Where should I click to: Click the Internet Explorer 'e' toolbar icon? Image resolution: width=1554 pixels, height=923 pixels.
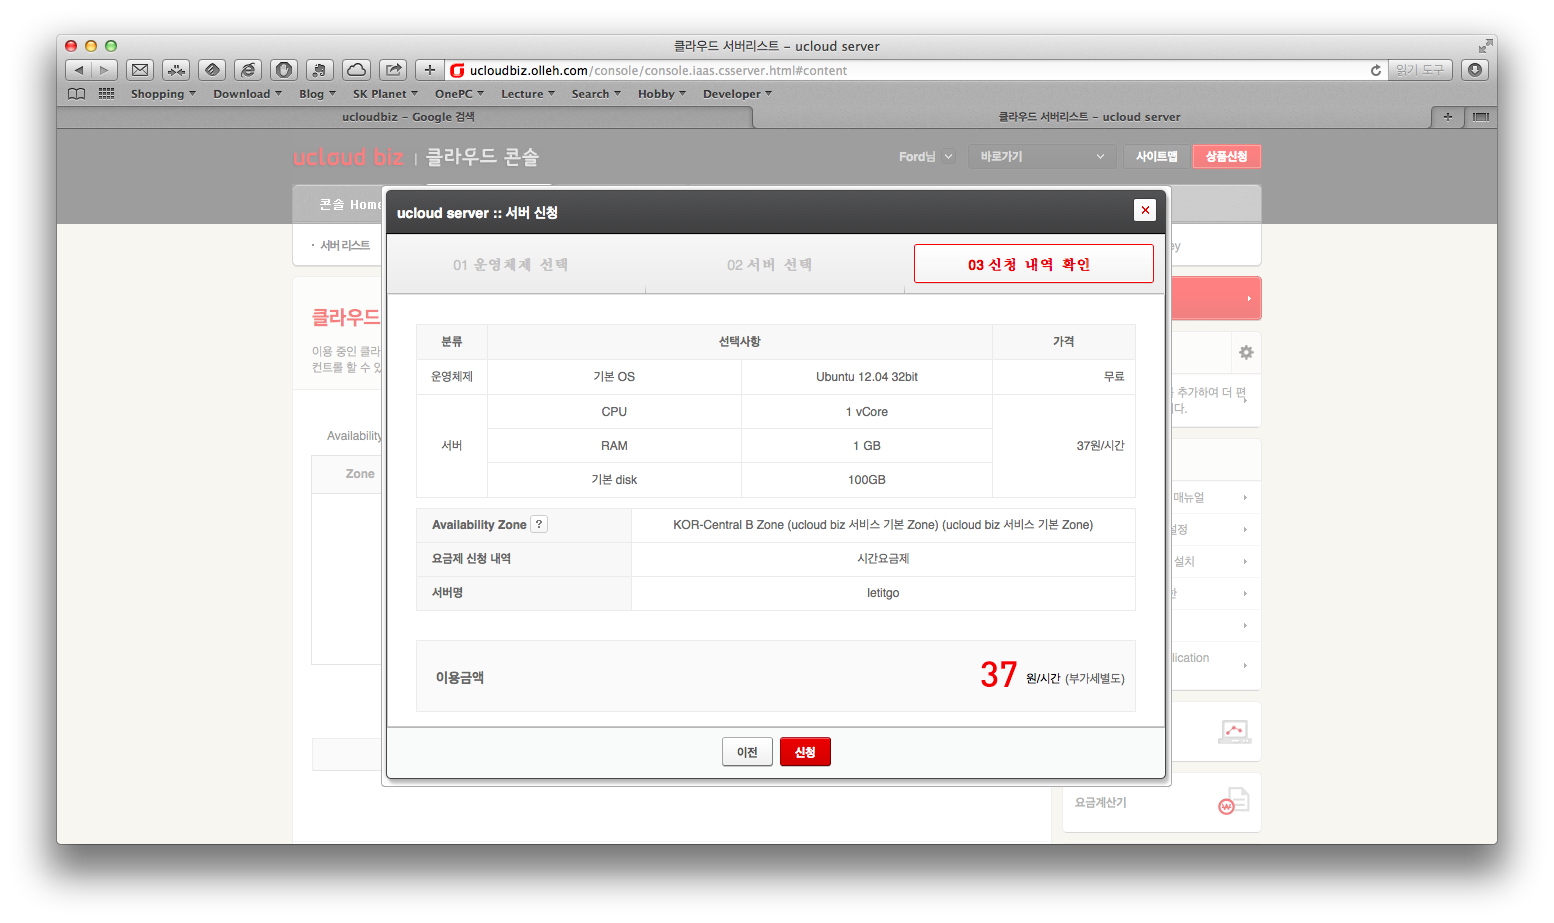click(248, 70)
